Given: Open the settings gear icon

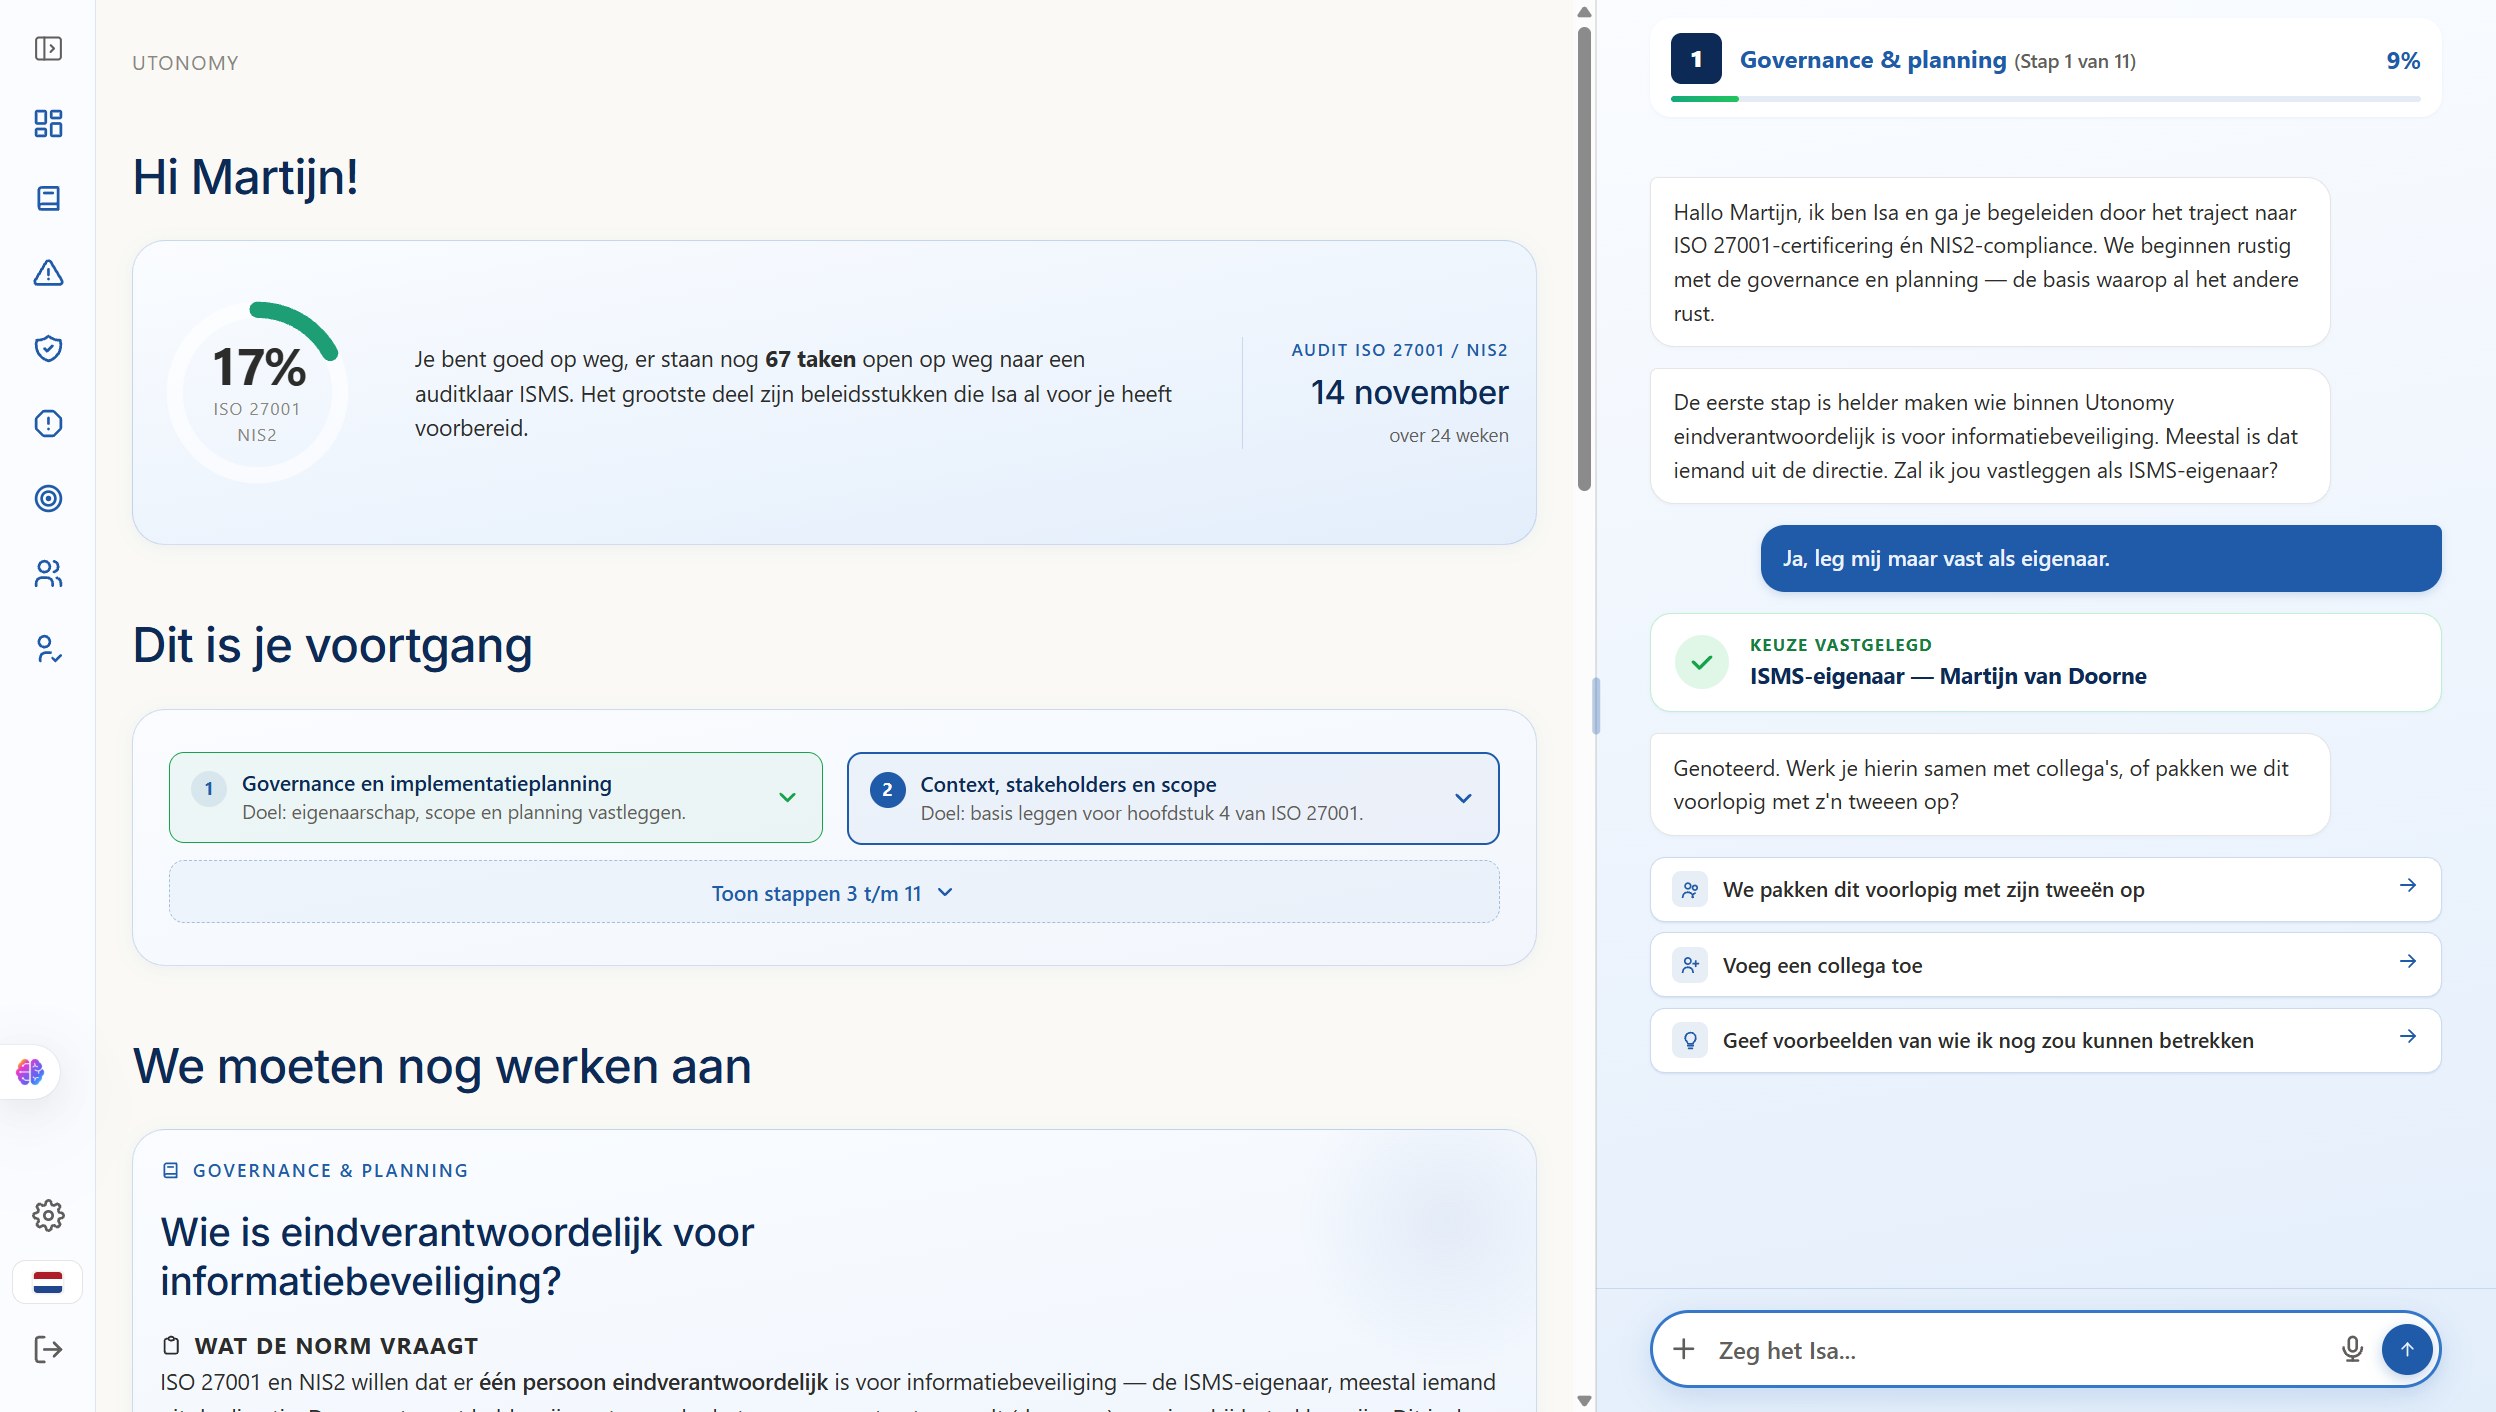Looking at the screenshot, I should click(48, 1215).
